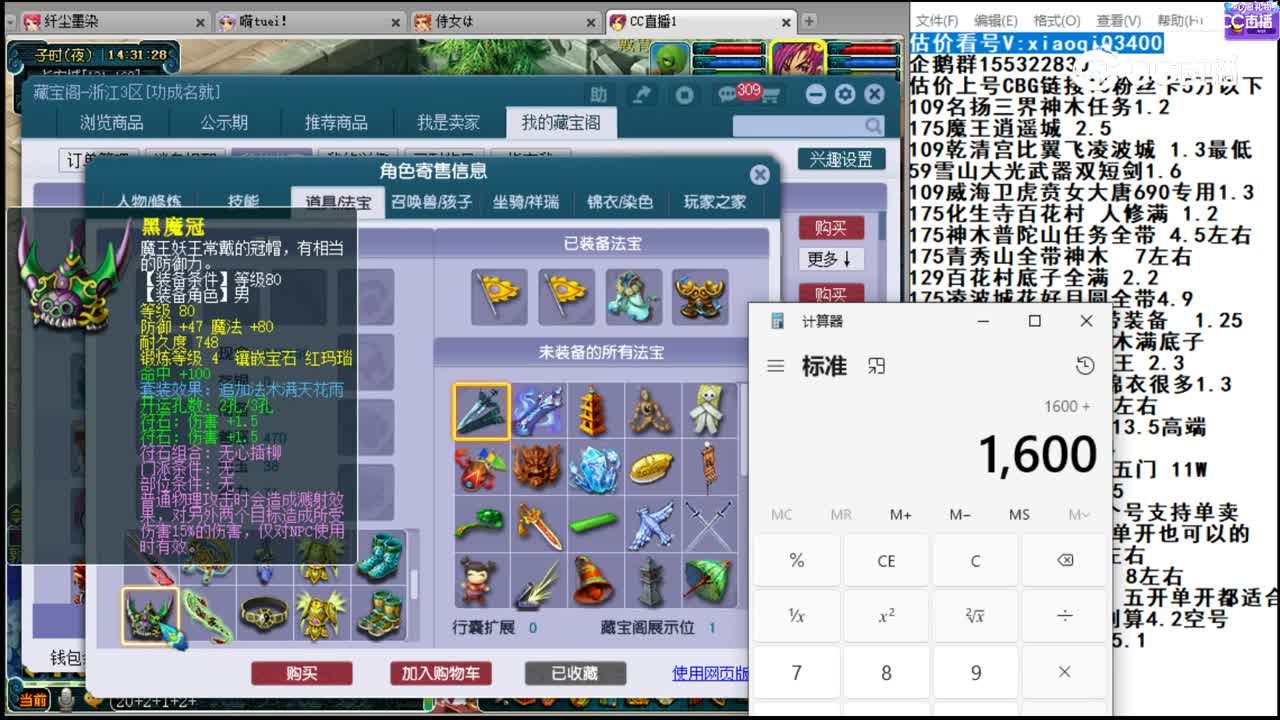The image size is (1280, 720).
Task: Open the 玩家之家 tab
Action: pyautogui.click(x=715, y=202)
